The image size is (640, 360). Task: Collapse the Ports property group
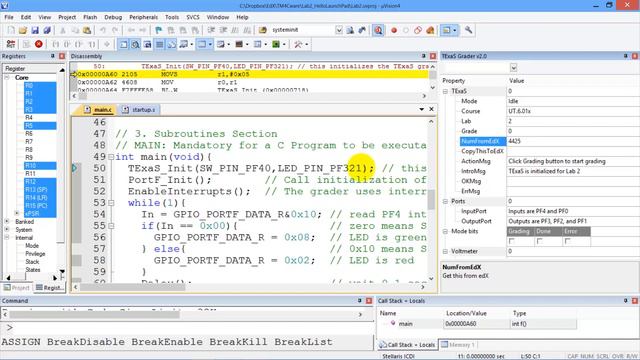pyautogui.click(x=445, y=201)
